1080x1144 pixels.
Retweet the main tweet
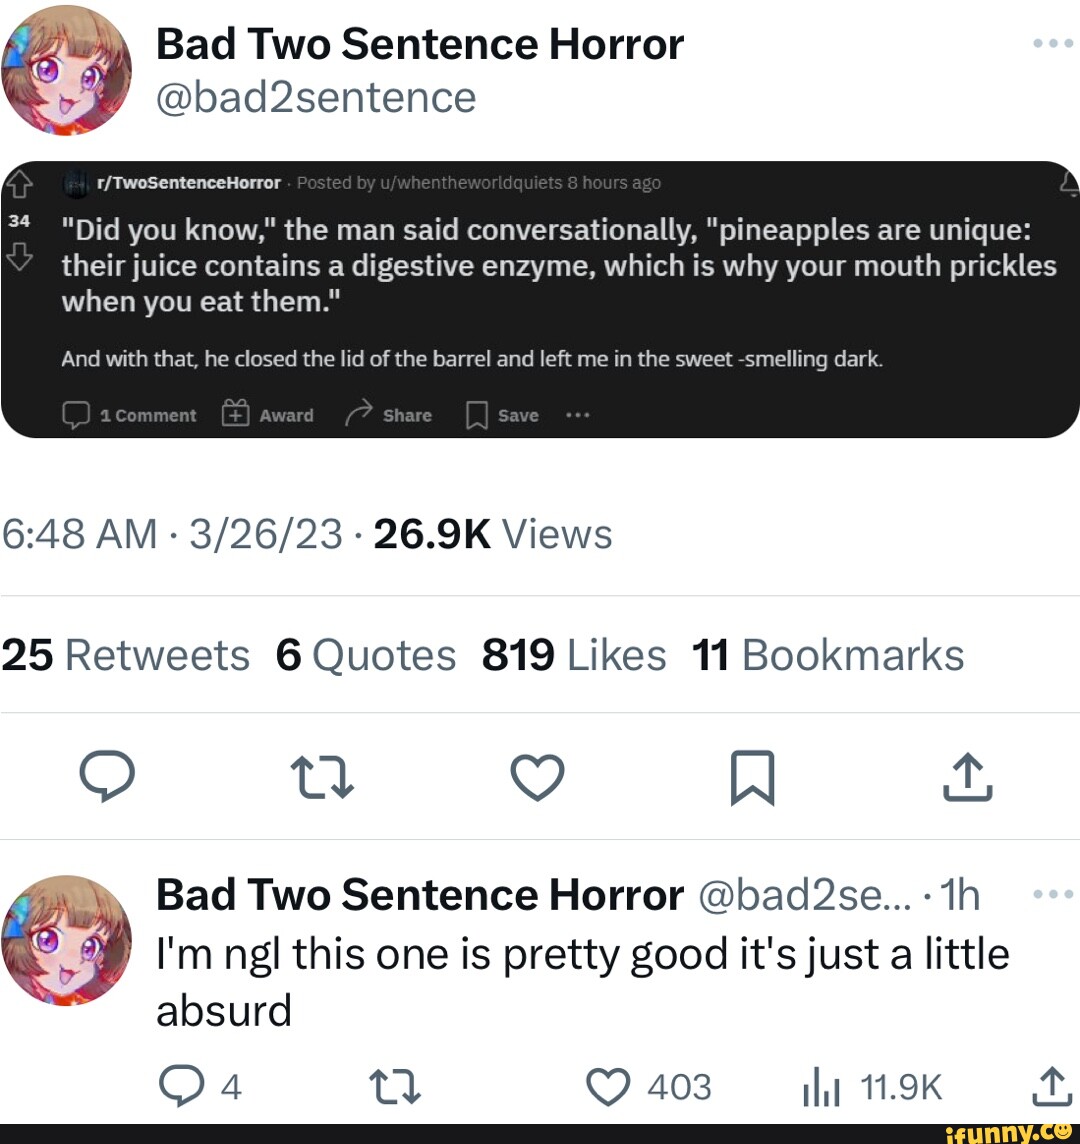coord(321,779)
